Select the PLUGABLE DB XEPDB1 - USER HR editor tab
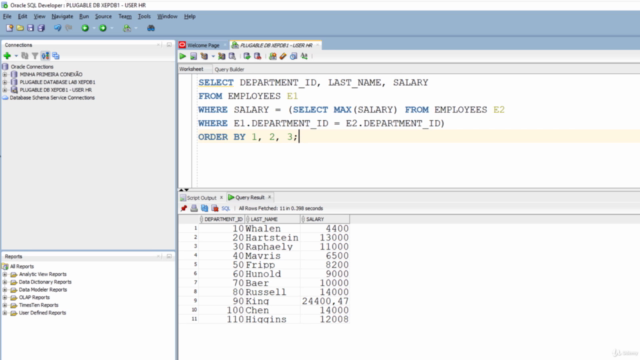 point(276,45)
